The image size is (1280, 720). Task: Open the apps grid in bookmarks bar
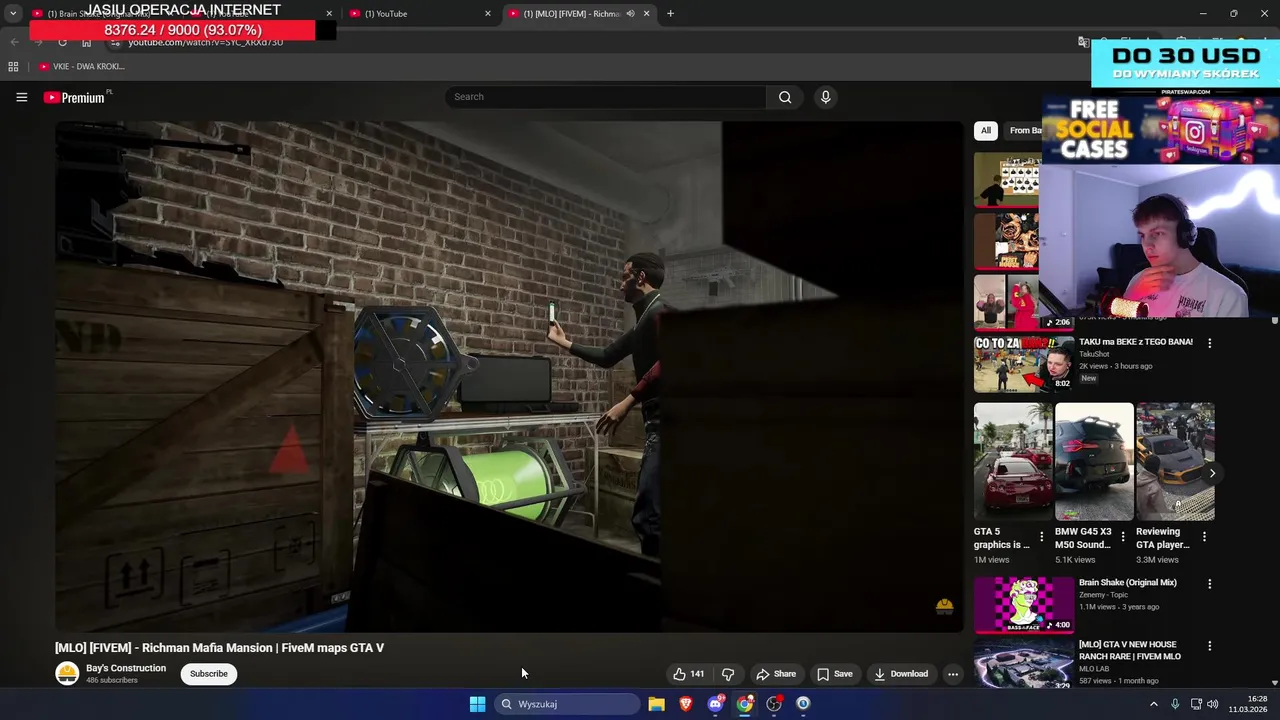click(13, 66)
